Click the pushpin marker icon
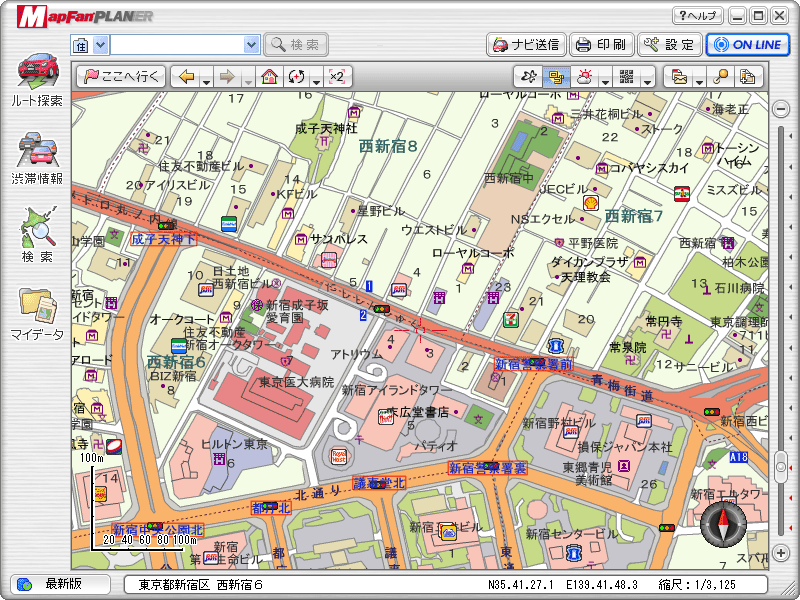This screenshot has height=600, width=800. (x=720, y=77)
